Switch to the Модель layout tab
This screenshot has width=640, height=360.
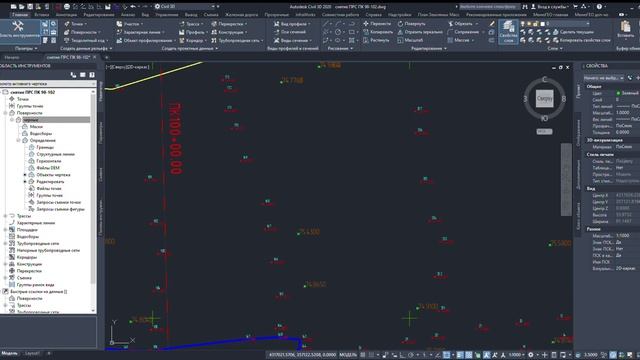pos(9,353)
